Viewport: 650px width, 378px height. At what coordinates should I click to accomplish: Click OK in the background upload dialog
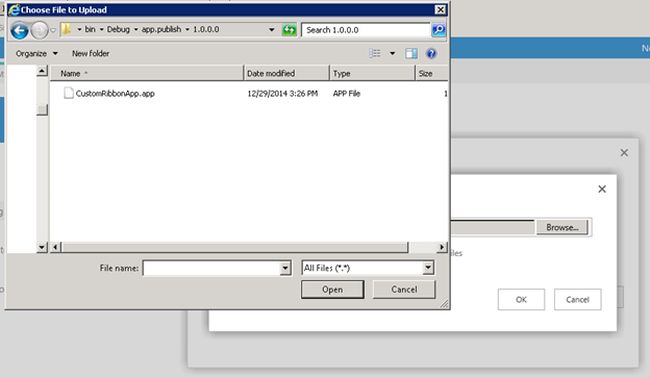tap(521, 300)
